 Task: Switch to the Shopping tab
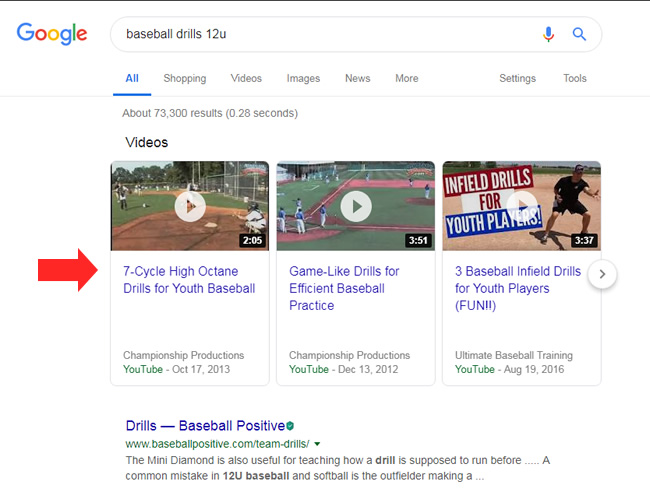pos(184,78)
